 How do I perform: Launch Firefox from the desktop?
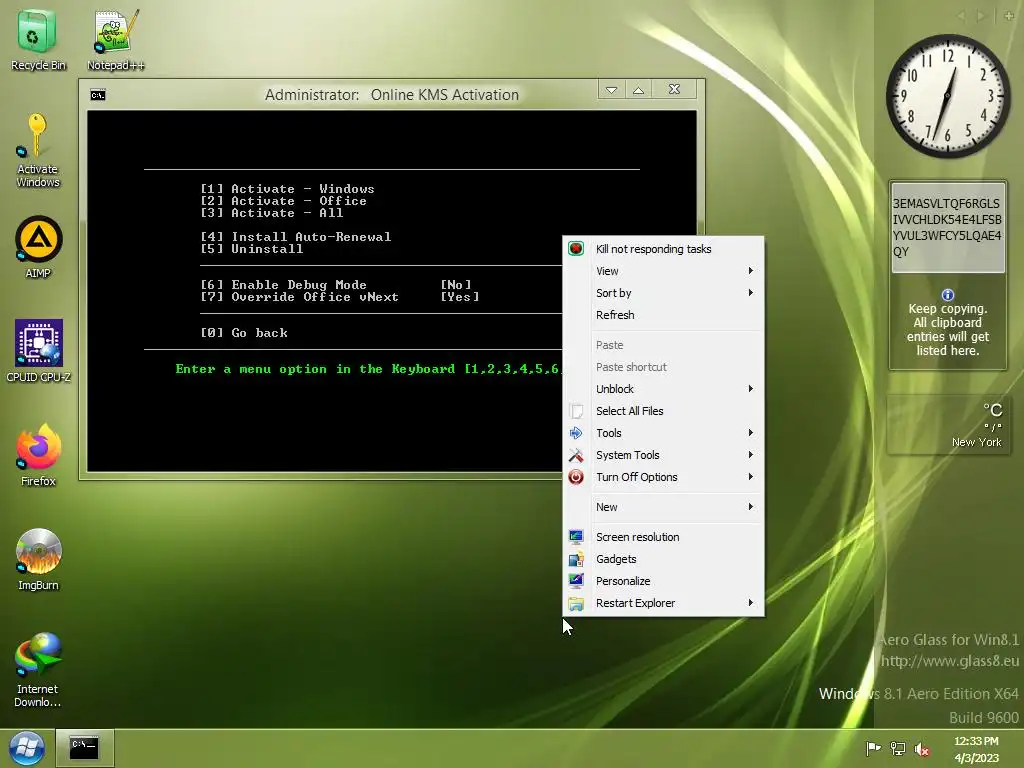point(38,455)
